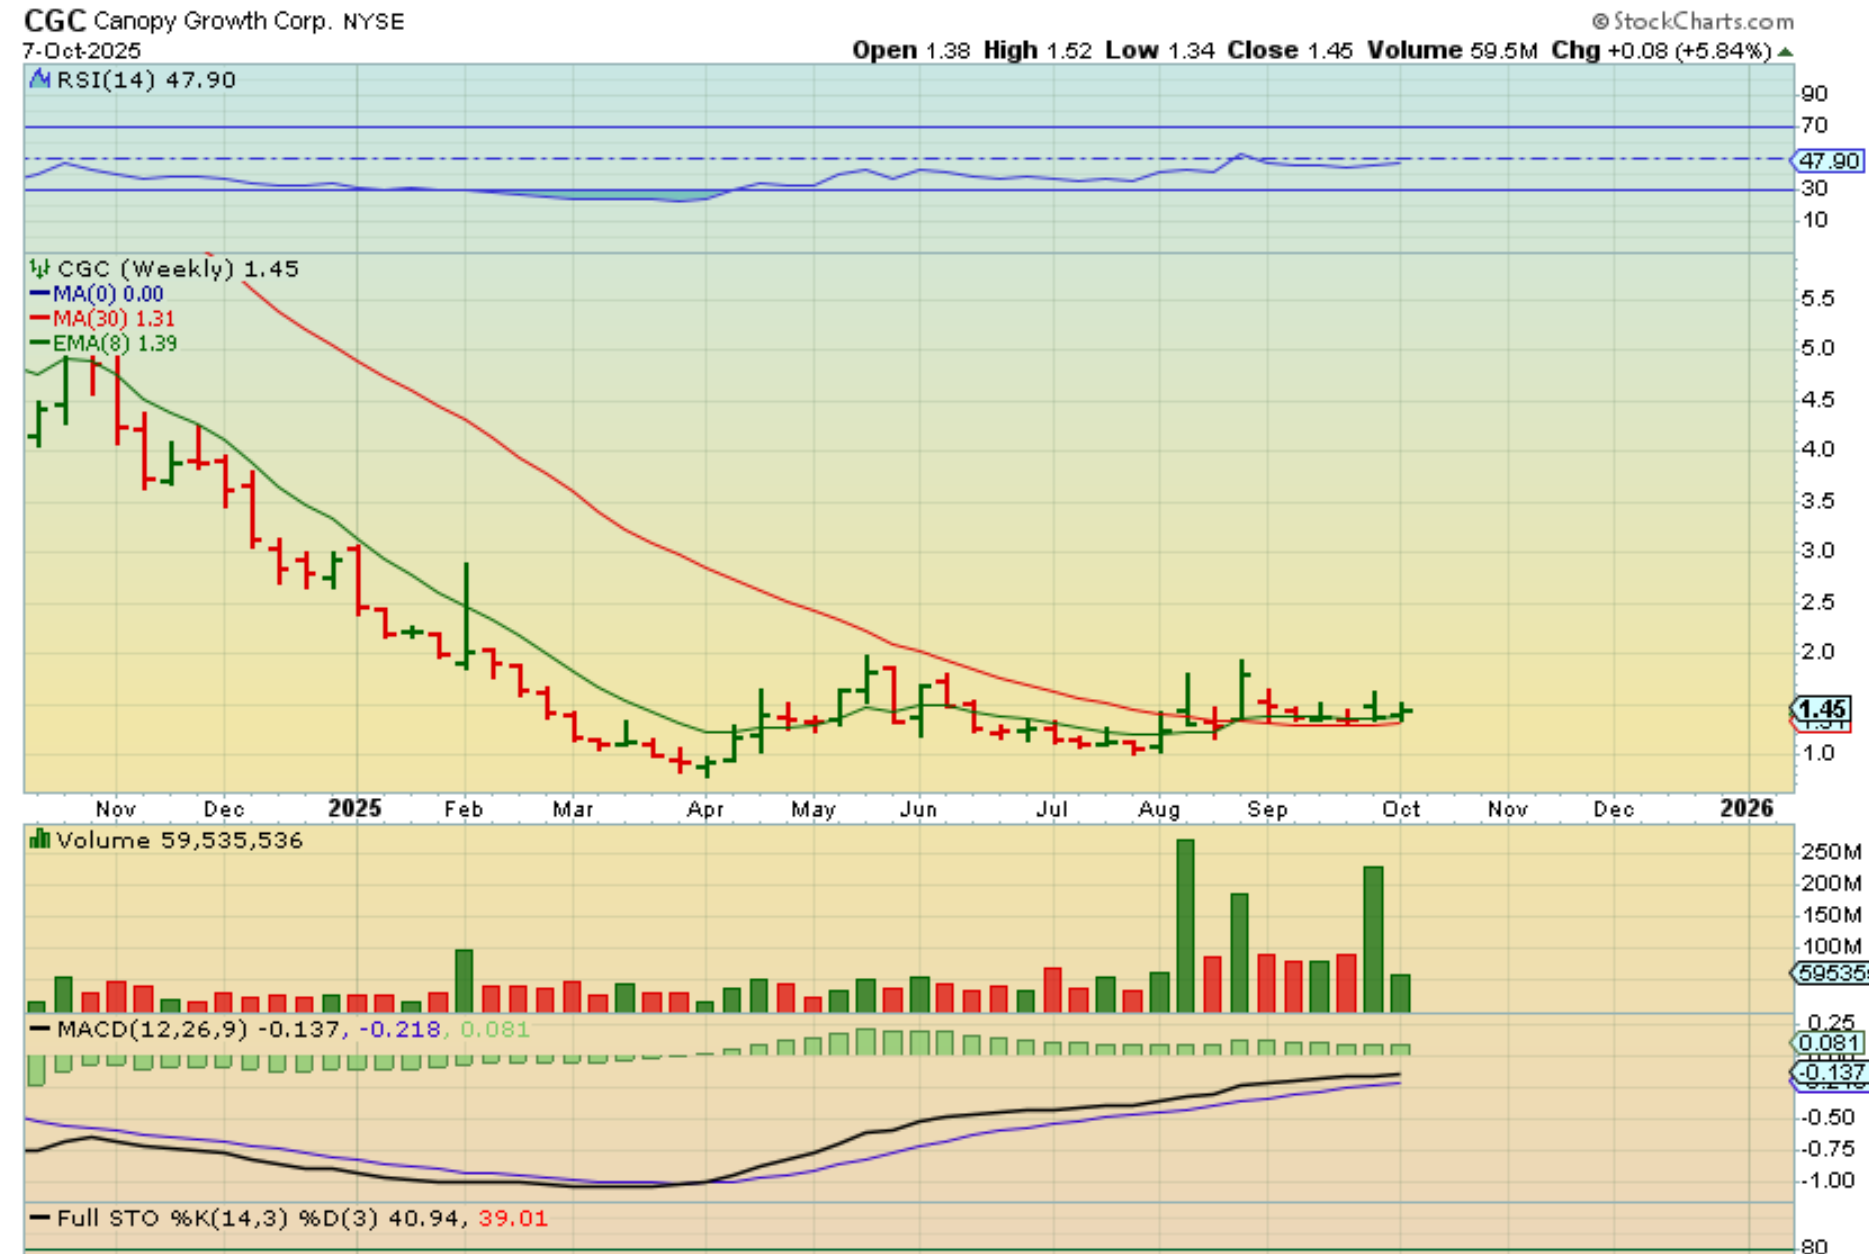Image resolution: width=1869 pixels, height=1254 pixels.
Task: Click the Full STO black legend marker
Action: [40, 1218]
